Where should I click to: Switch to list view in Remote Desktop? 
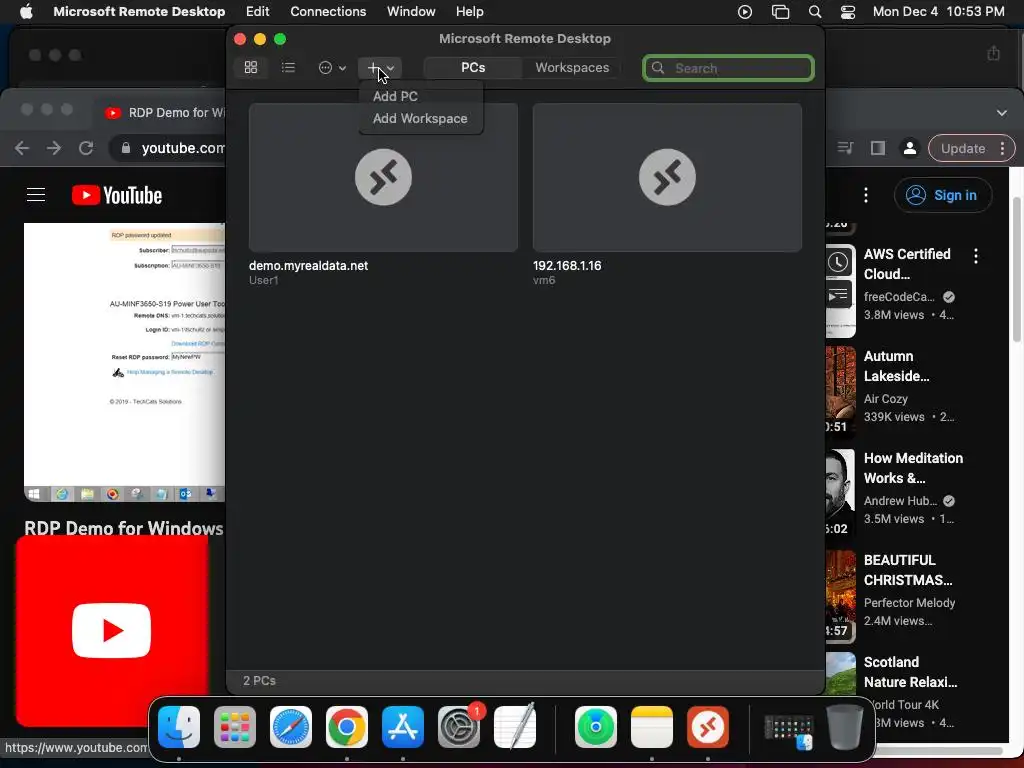[288, 67]
